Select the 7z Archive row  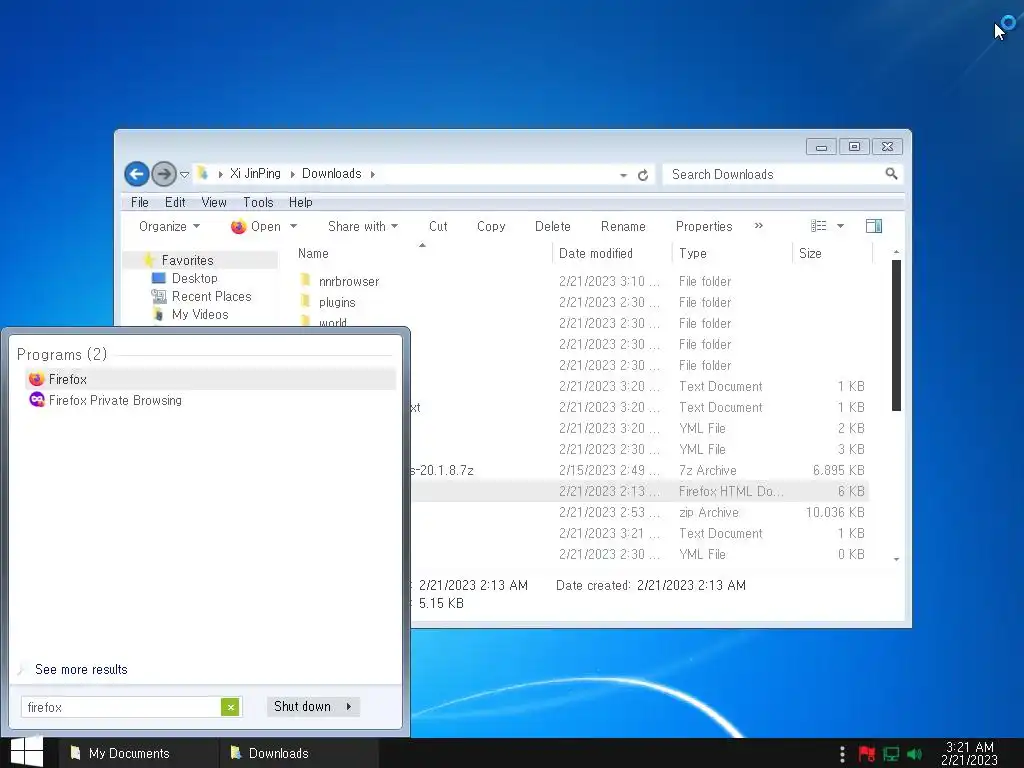640,470
